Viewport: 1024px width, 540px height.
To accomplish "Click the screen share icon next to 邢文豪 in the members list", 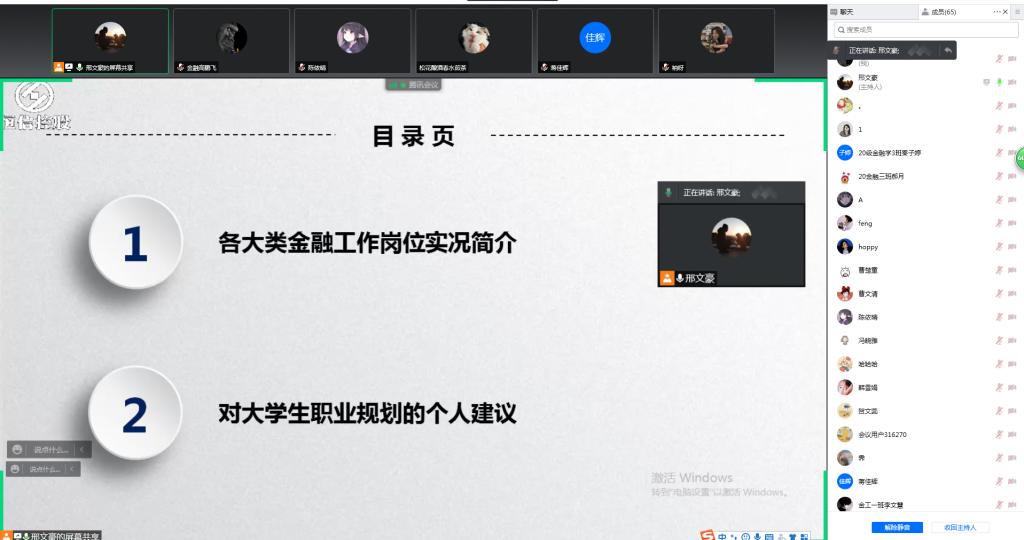I will click(985, 82).
